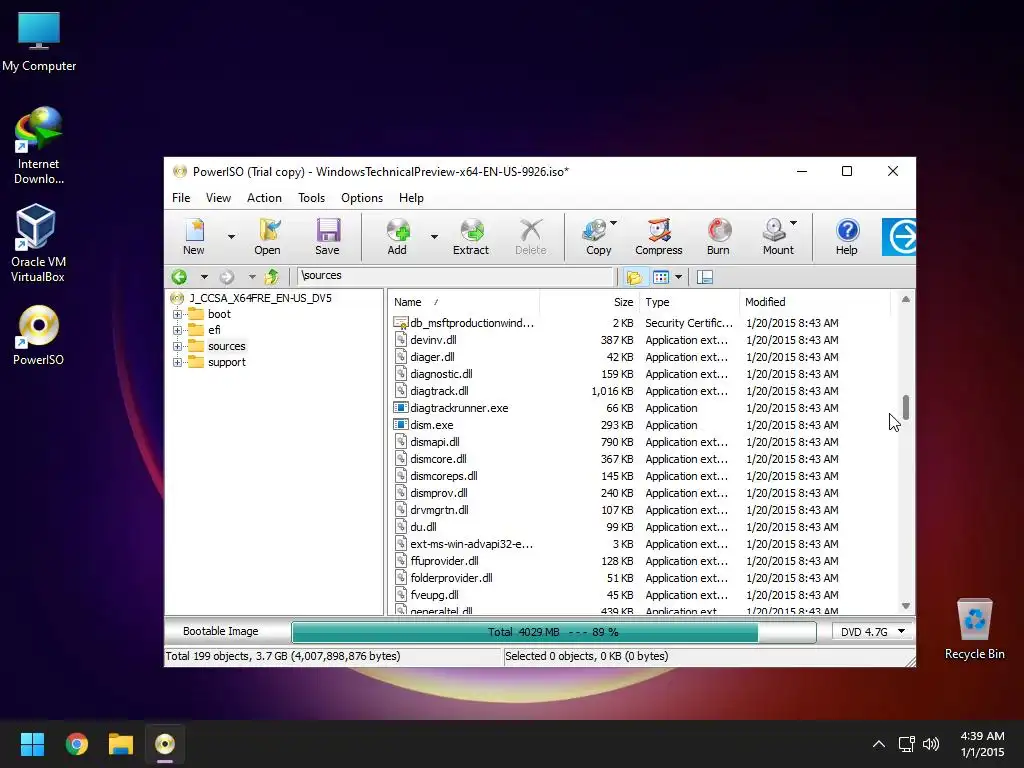Open the dropdown arrow beside New
This screenshot has width=1024, height=768.
pyautogui.click(x=231, y=236)
